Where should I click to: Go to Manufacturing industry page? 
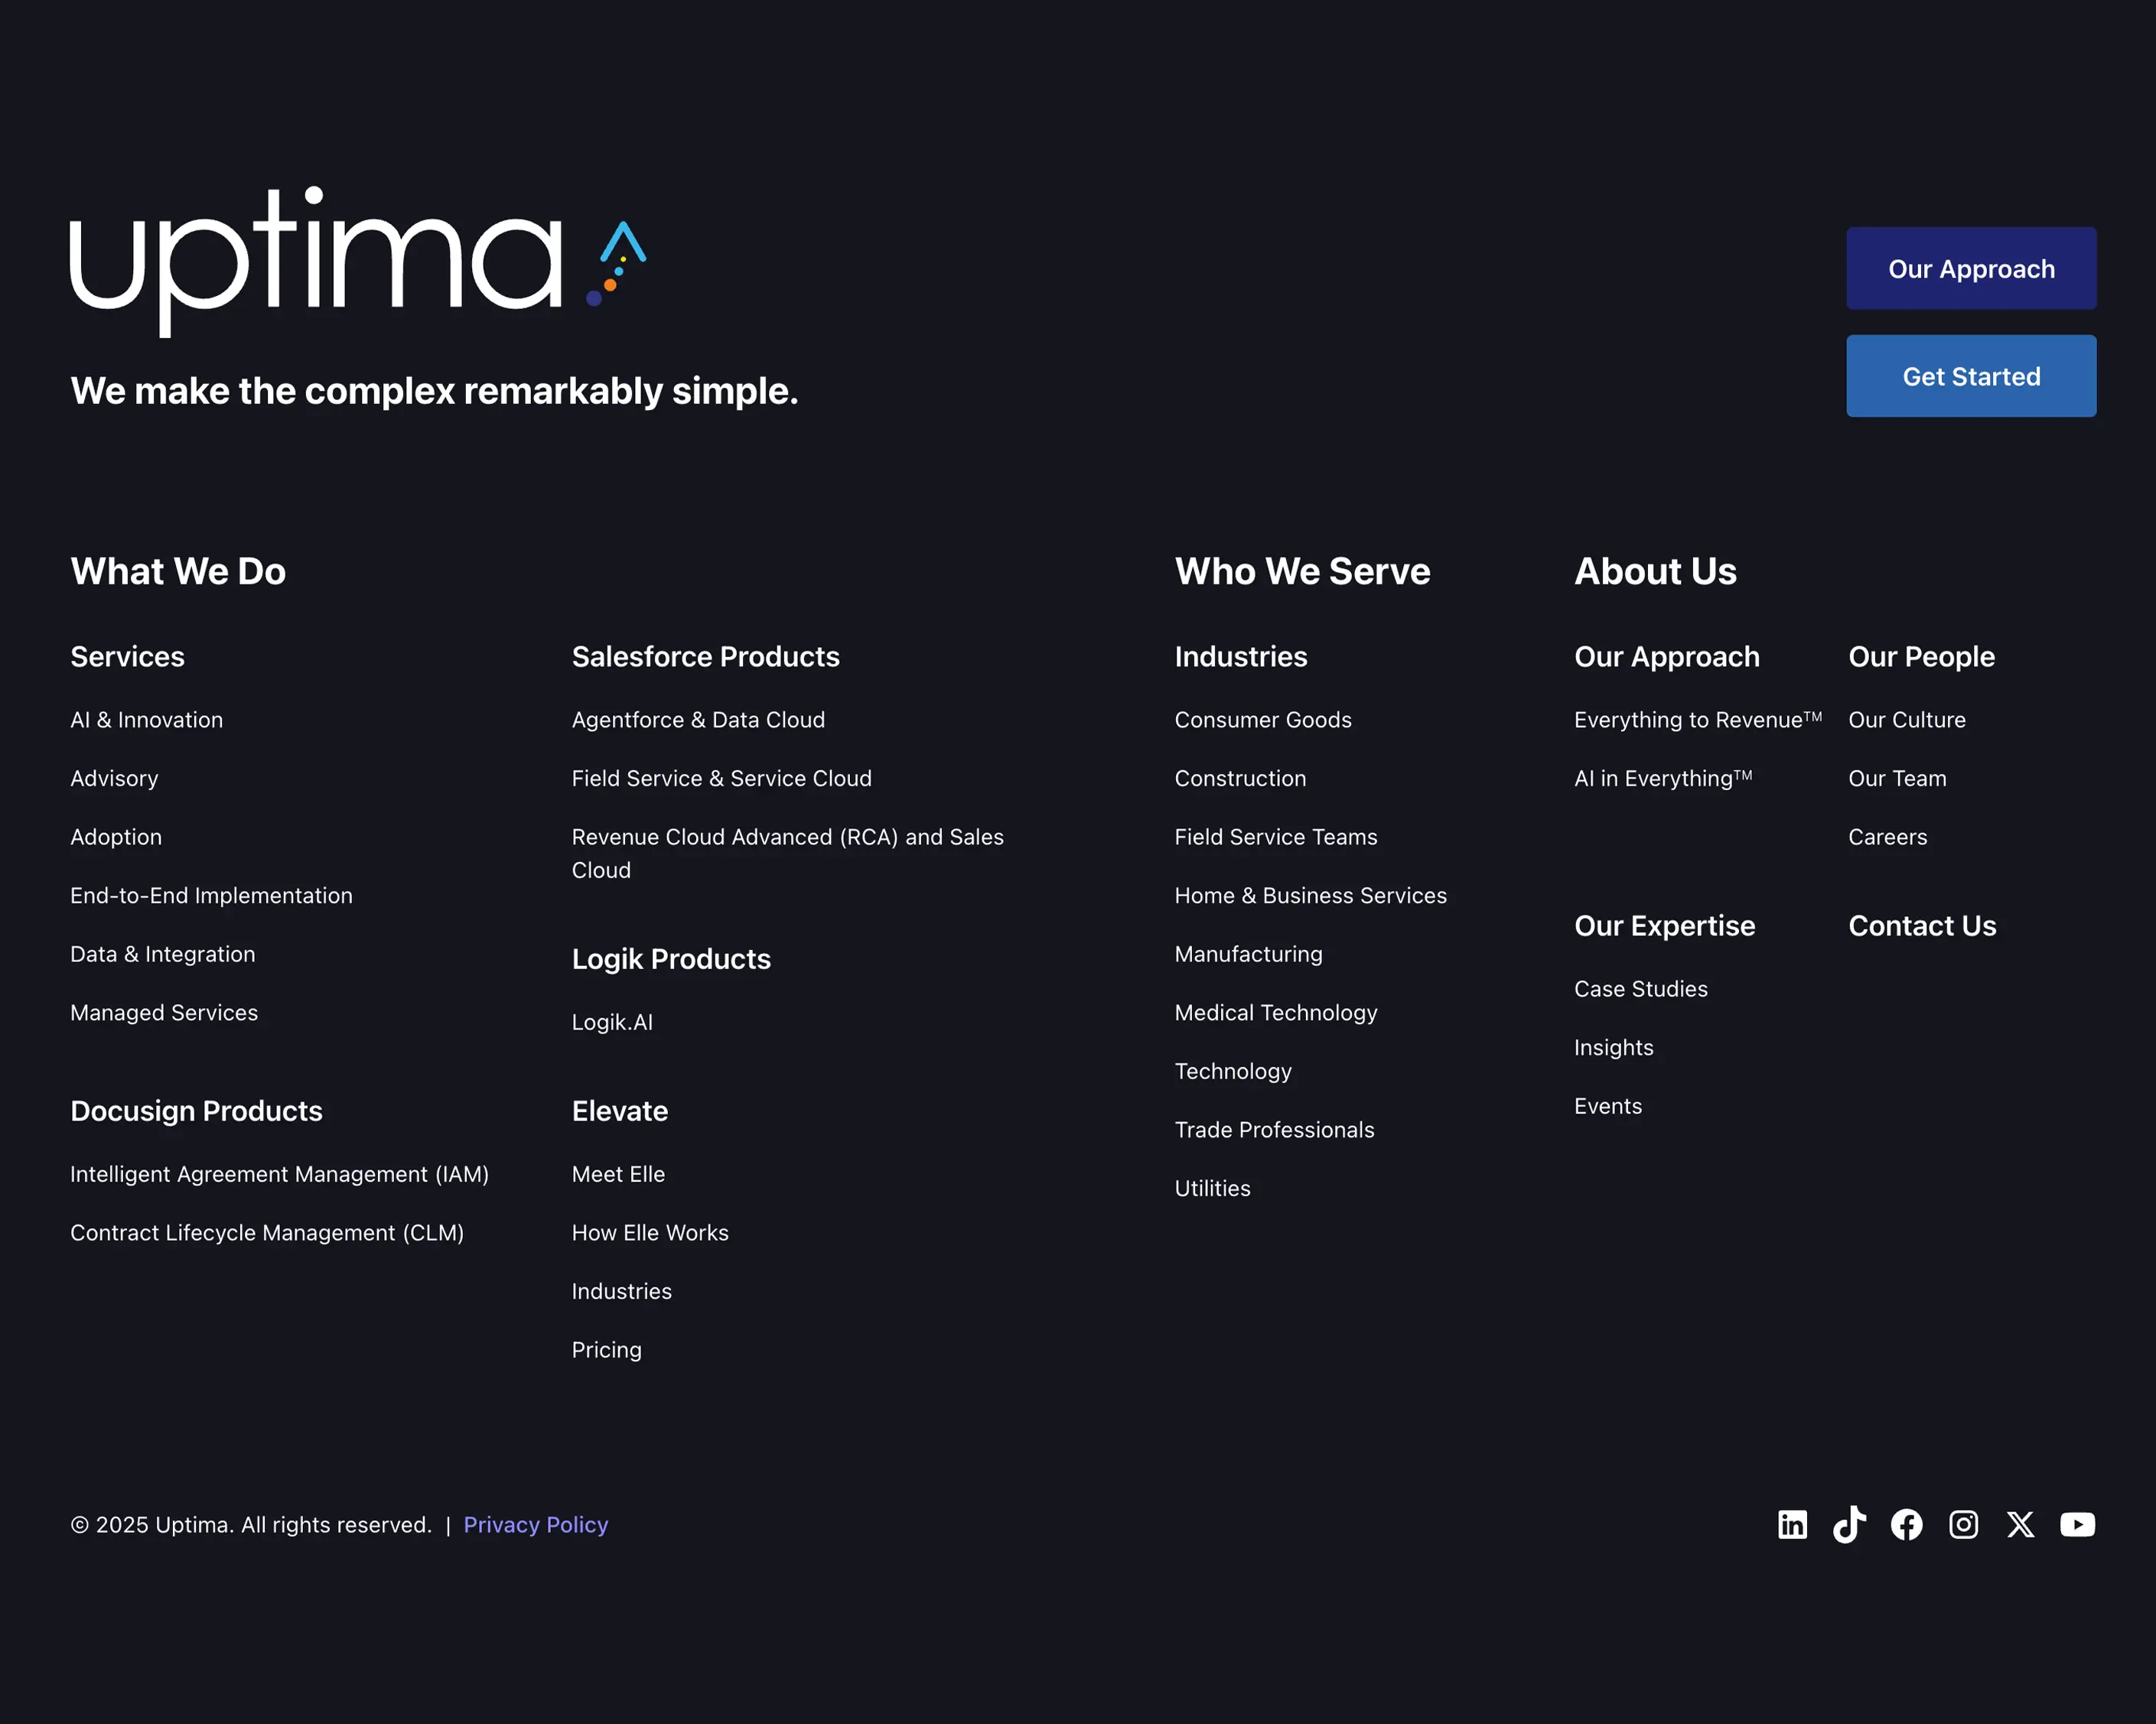1248,954
